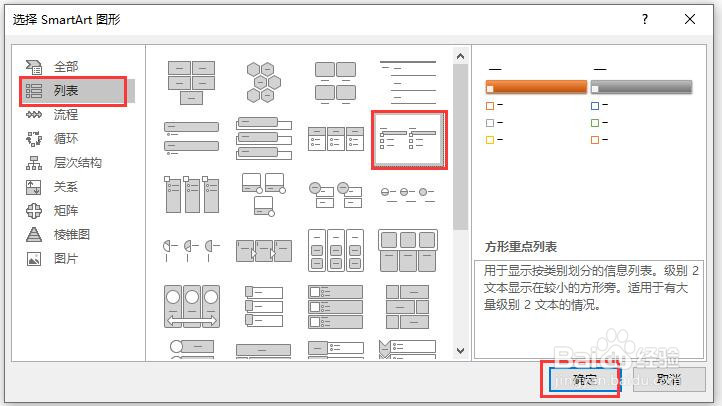Screen dimensions: 722x406
Task: Pick the picture accent list with three columns
Action: [x=191, y=194]
